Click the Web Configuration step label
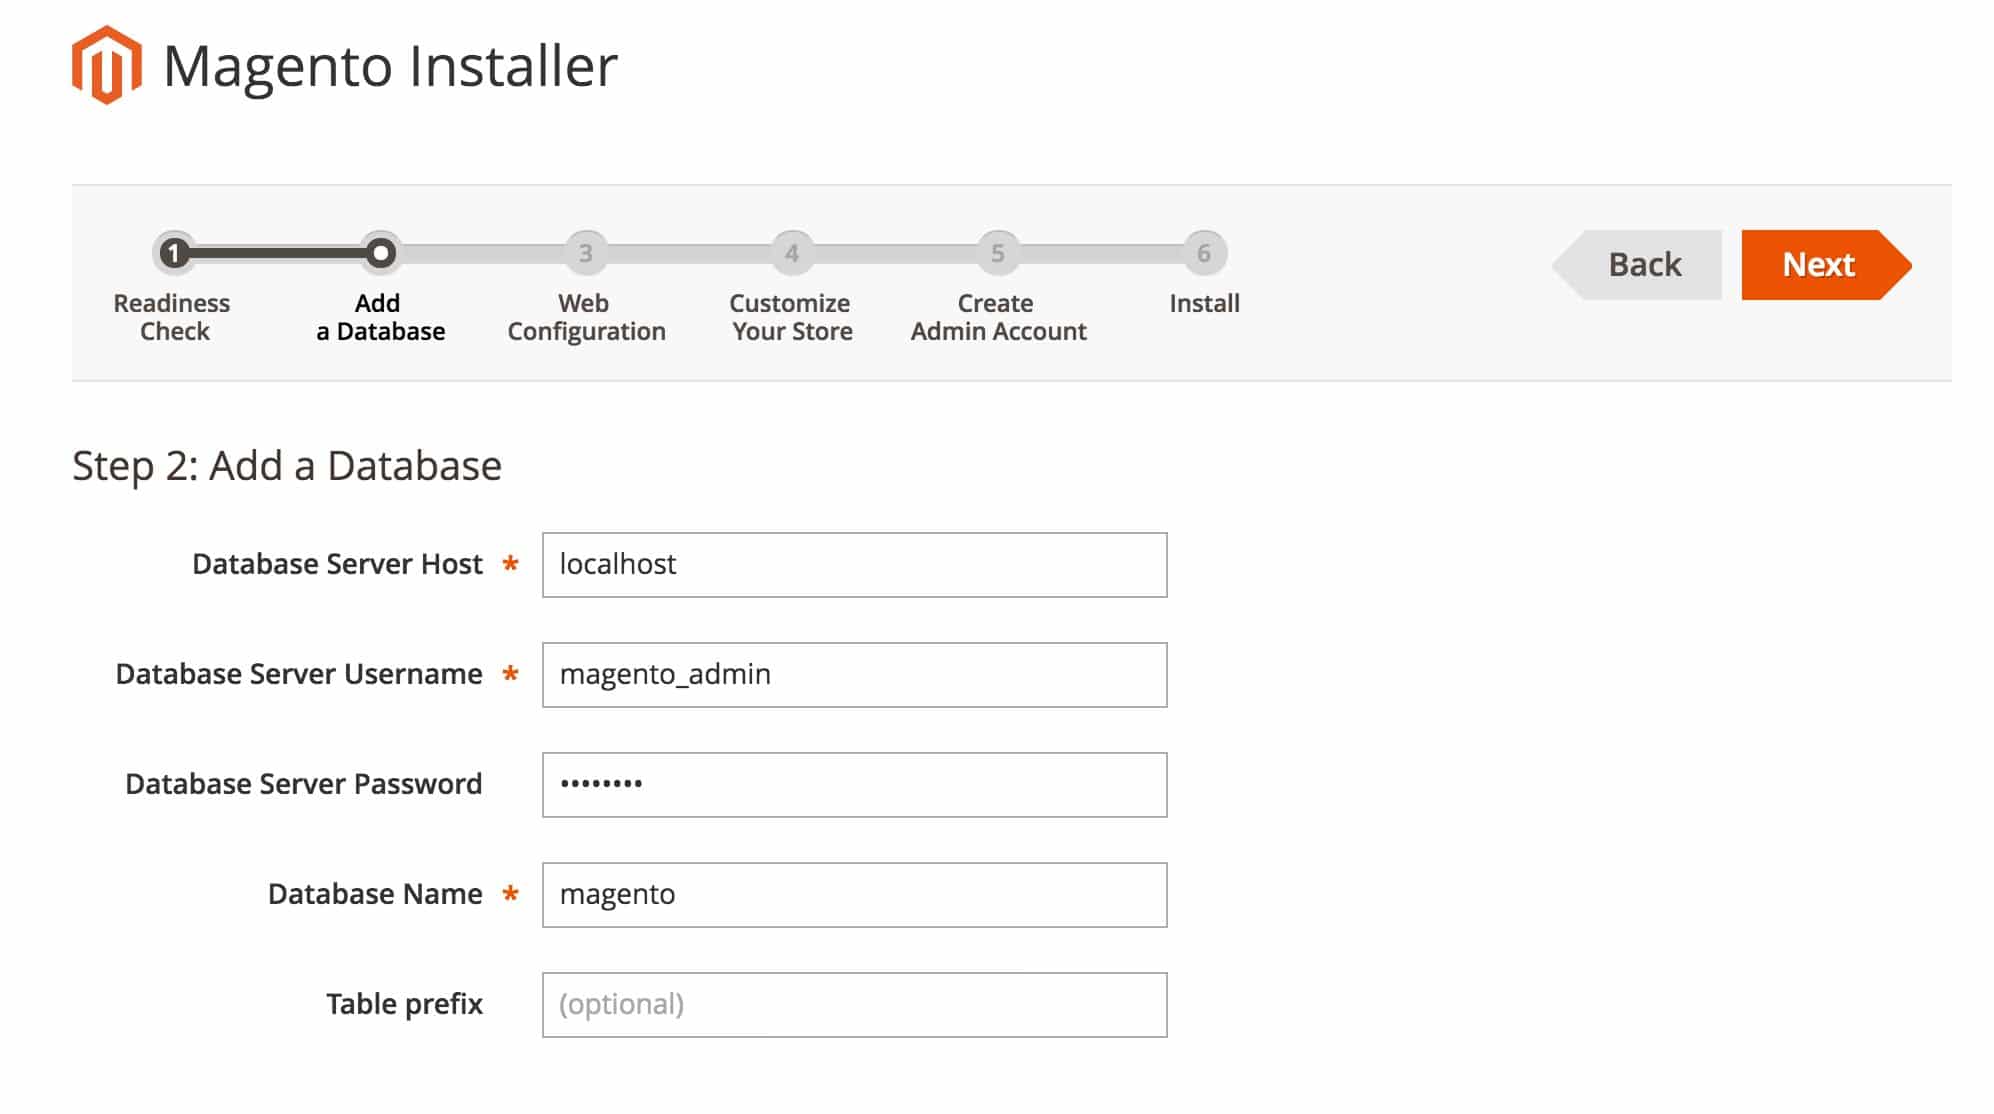The height and width of the screenshot is (1114, 1994). (x=587, y=317)
